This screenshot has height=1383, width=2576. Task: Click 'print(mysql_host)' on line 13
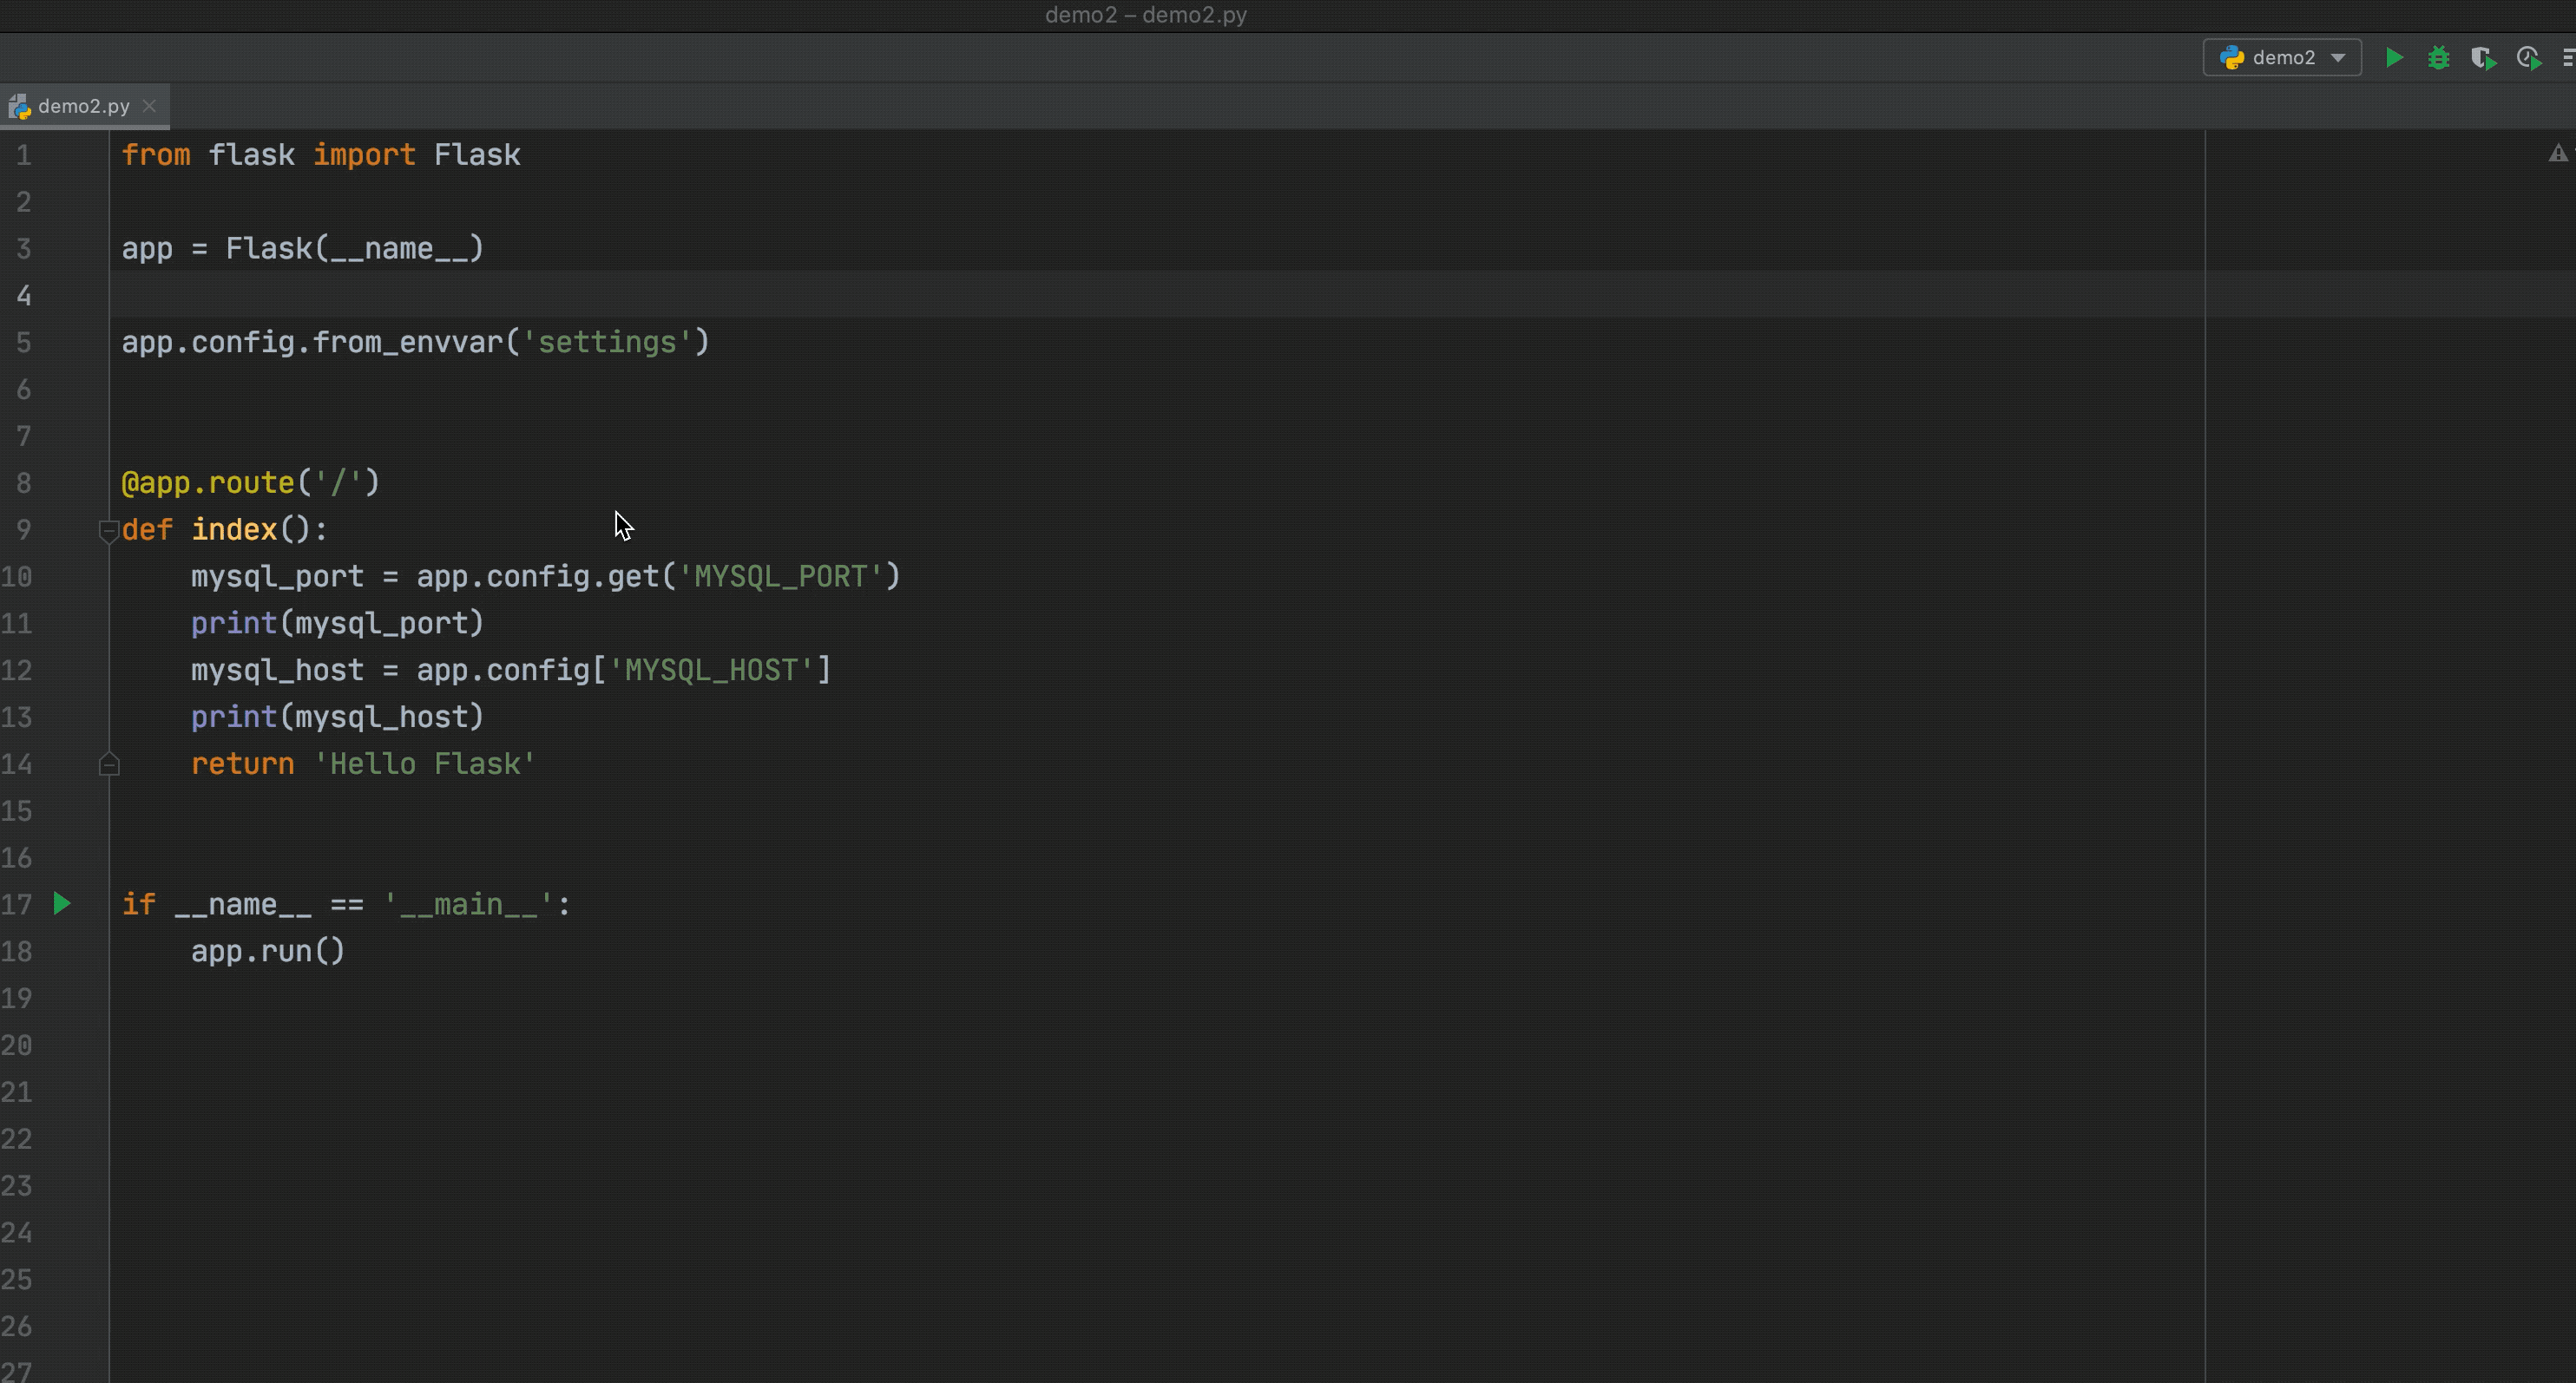pyautogui.click(x=338, y=717)
